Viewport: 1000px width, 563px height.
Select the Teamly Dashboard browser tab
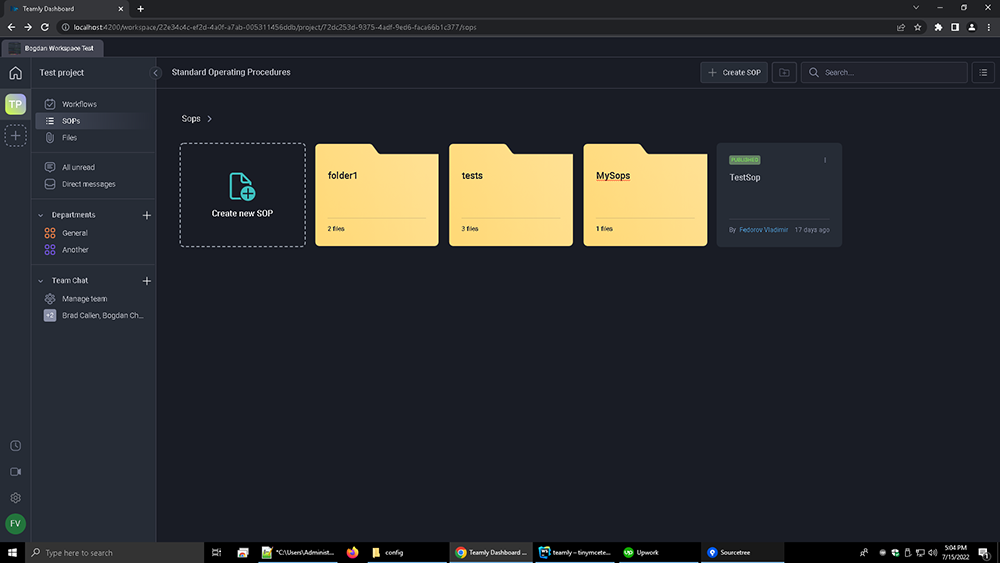(64, 9)
